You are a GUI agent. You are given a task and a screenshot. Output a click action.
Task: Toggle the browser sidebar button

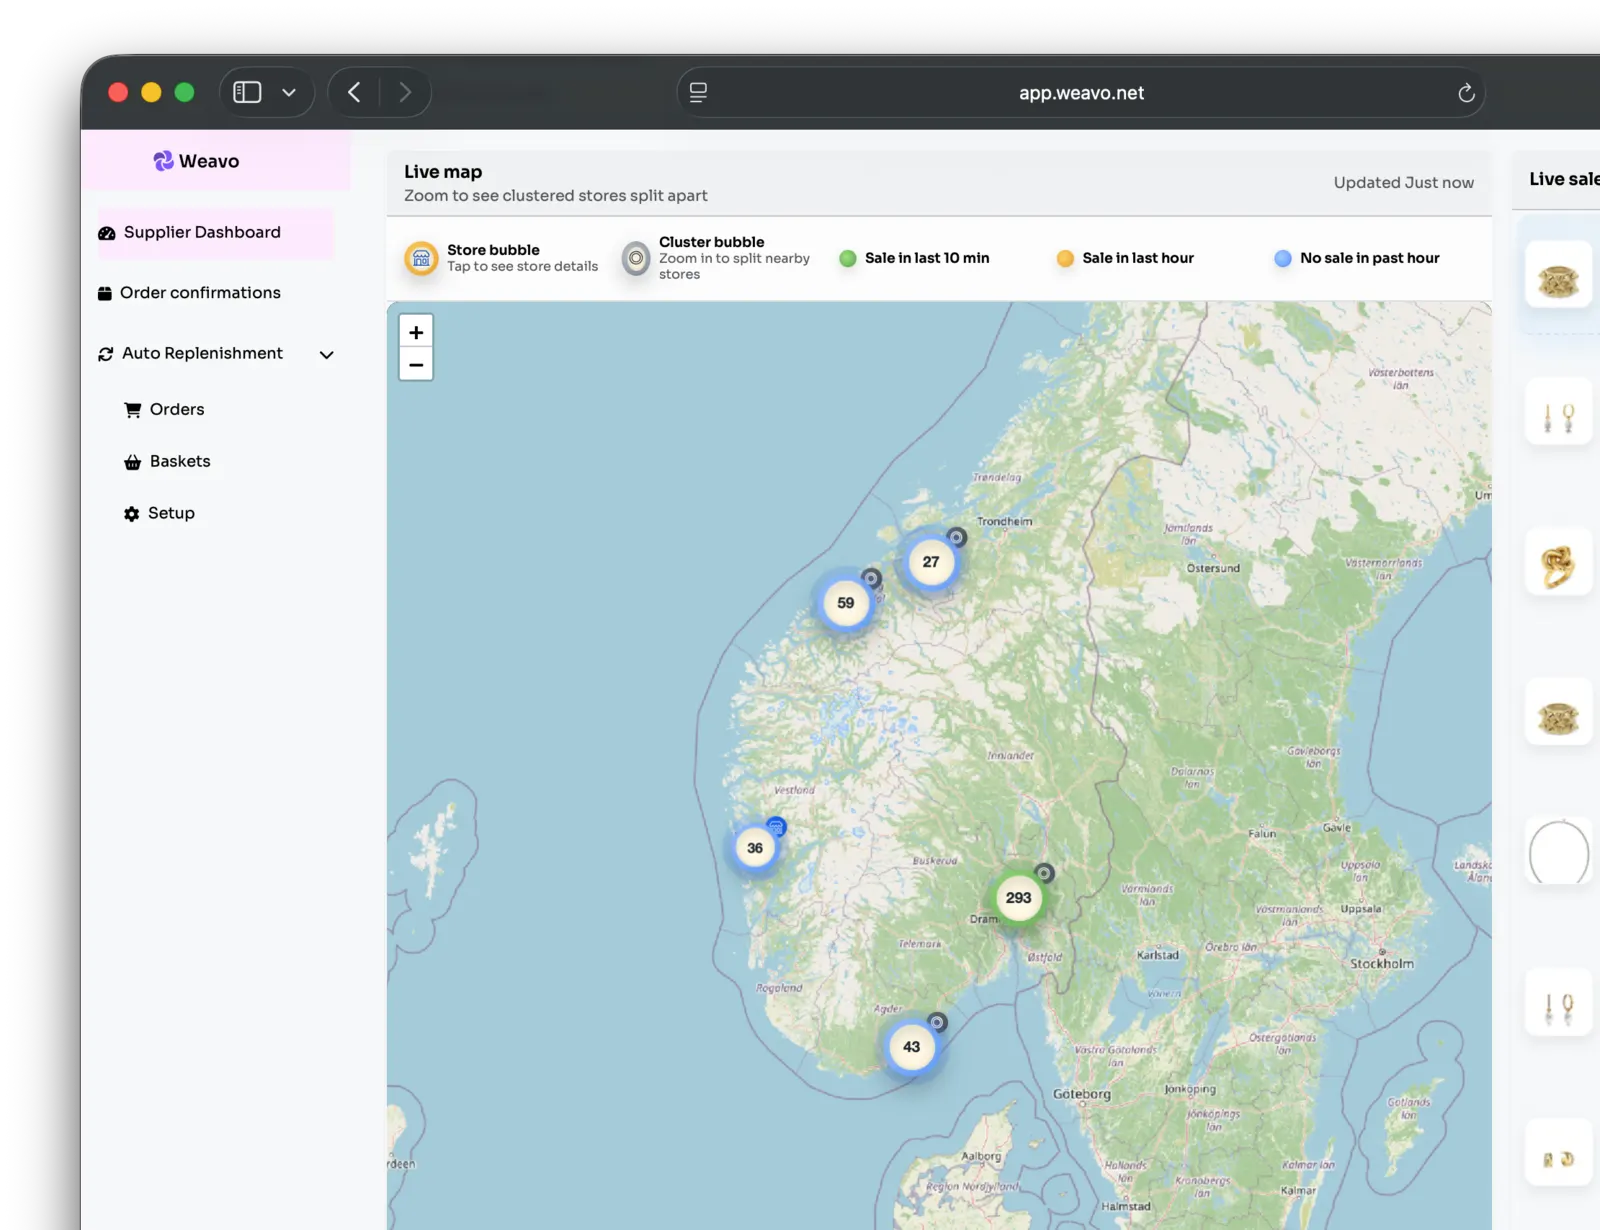[247, 92]
